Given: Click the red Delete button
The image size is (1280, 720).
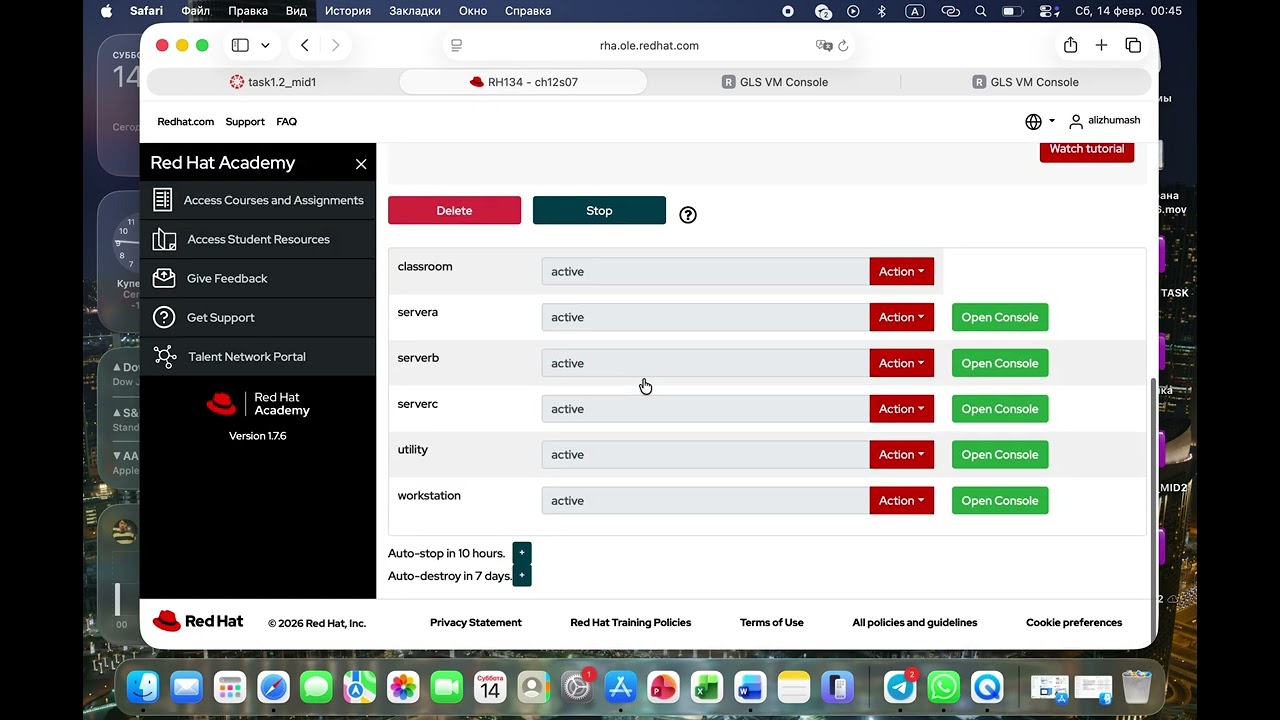Looking at the screenshot, I should [454, 210].
